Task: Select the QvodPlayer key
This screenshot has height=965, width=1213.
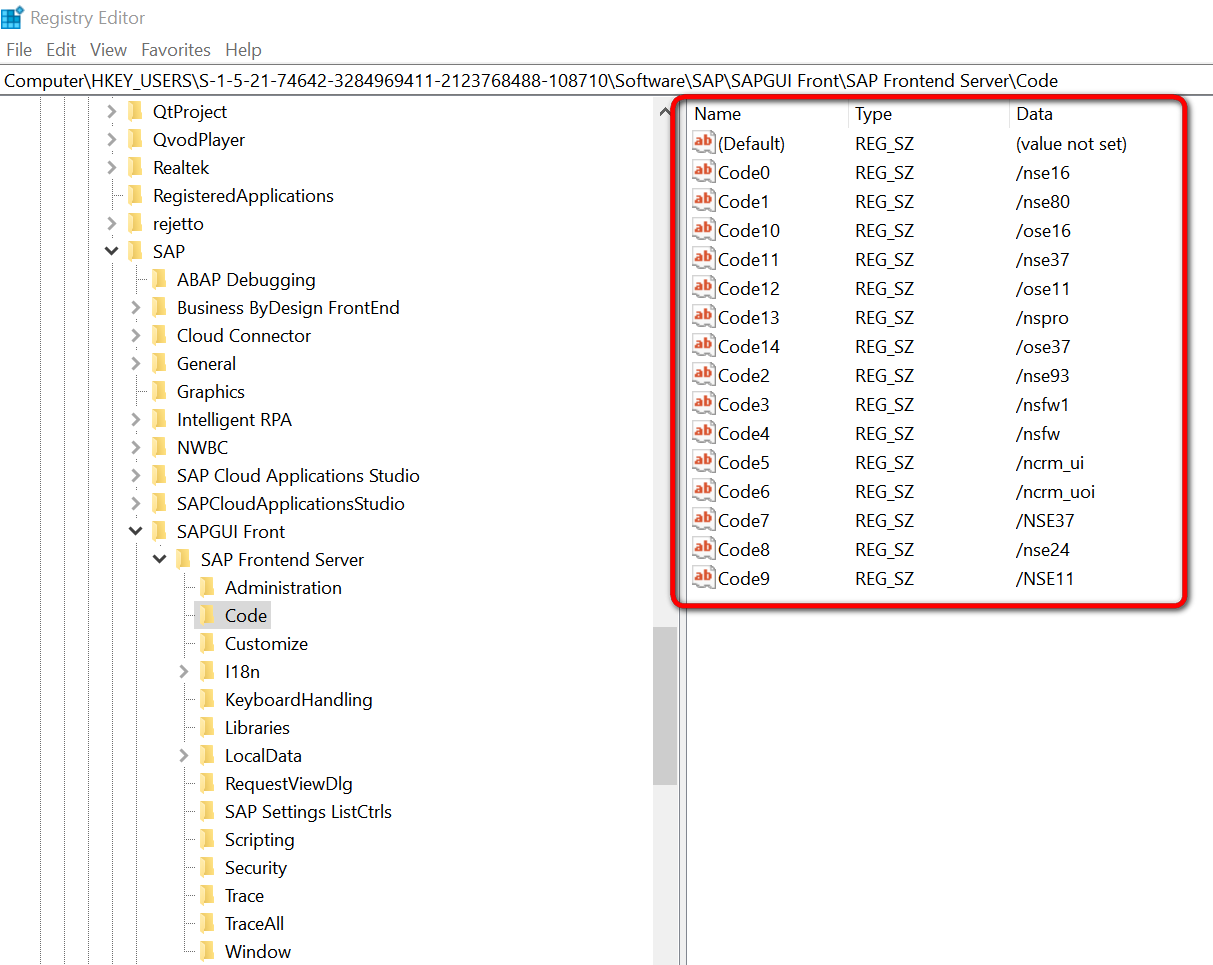Action: click(199, 140)
